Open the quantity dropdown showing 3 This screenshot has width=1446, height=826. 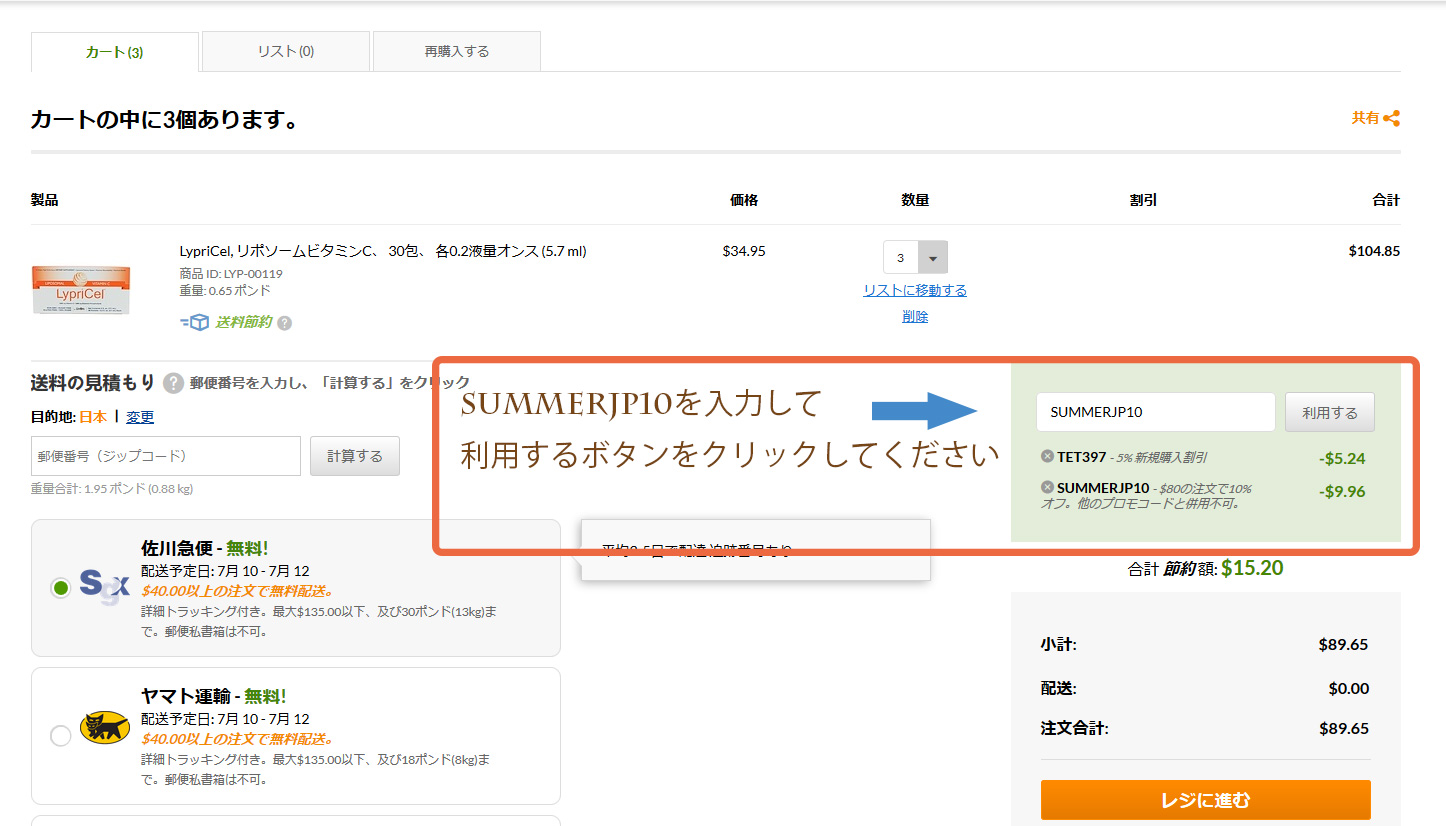tap(915, 257)
